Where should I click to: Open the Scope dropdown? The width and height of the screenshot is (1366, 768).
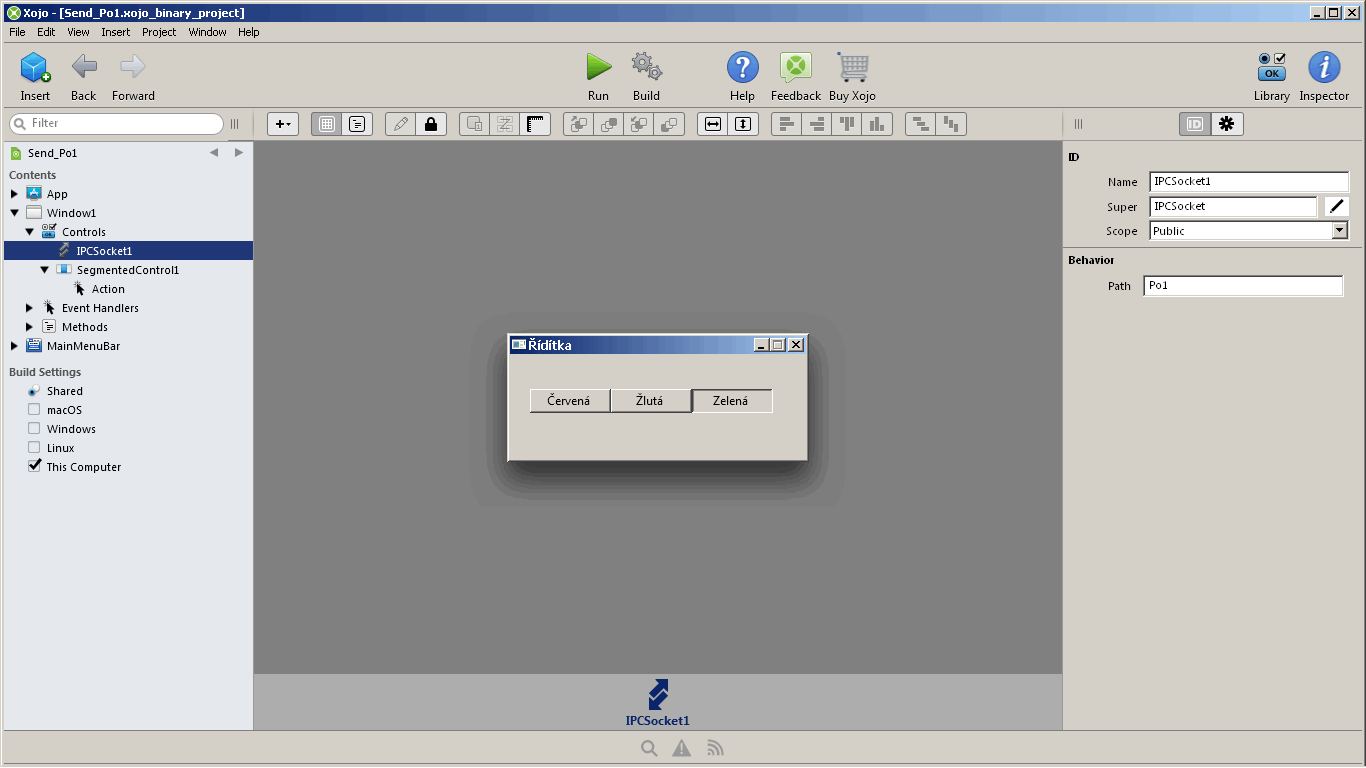[x=1339, y=231]
